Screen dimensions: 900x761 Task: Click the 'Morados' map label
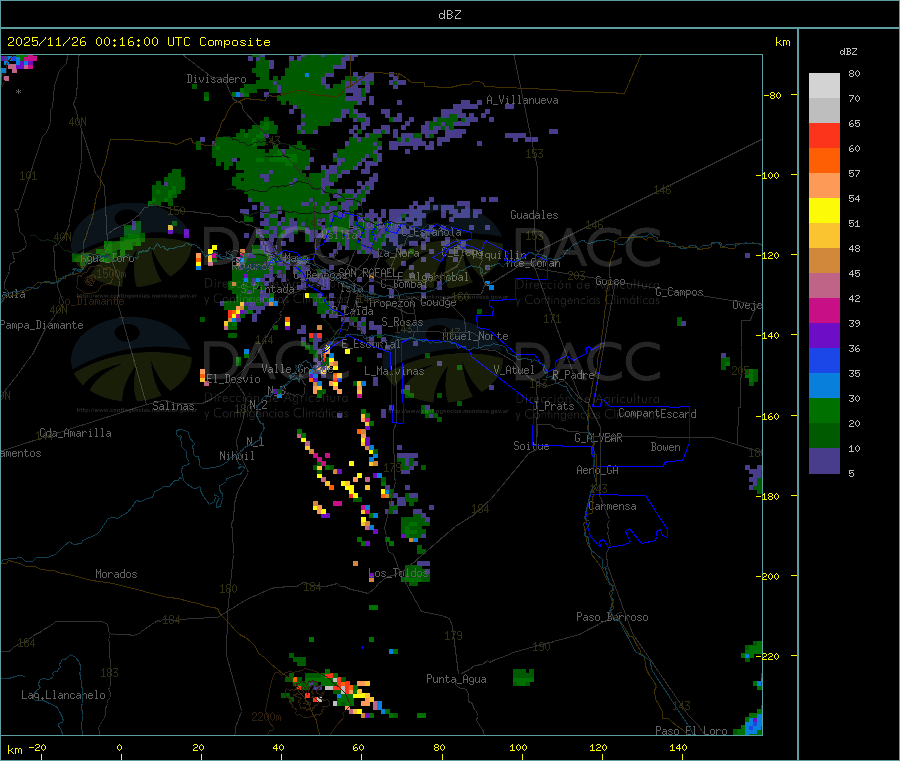(116, 574)
